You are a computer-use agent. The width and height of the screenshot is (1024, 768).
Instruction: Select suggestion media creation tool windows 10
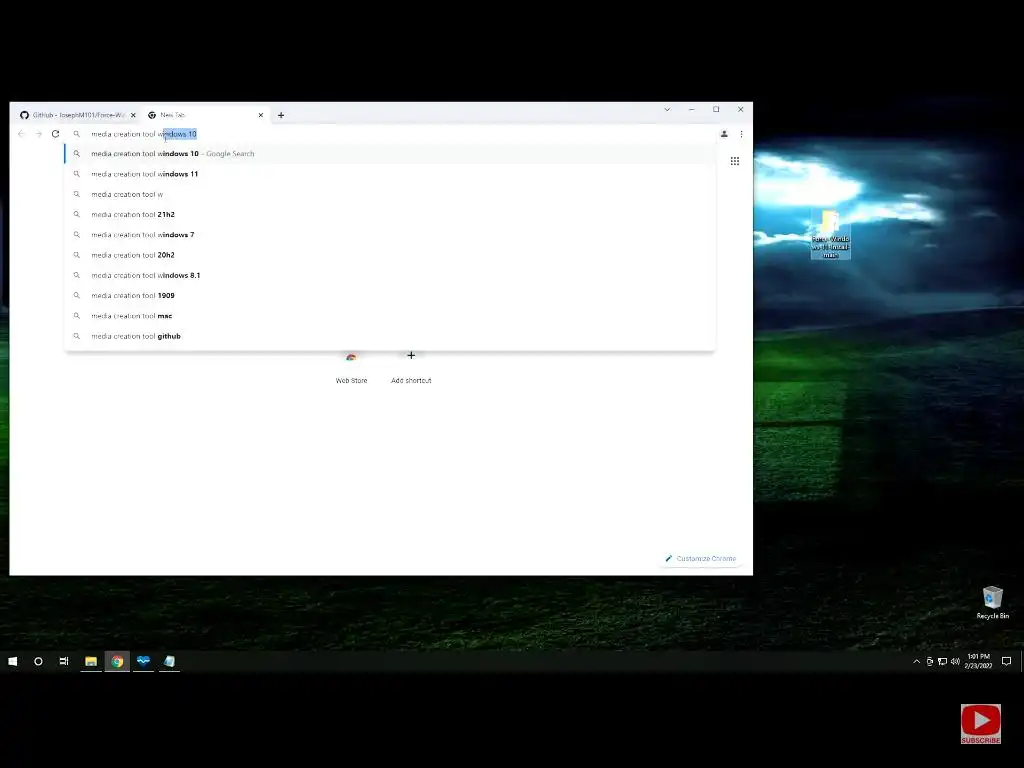click(x=390, y=153)
